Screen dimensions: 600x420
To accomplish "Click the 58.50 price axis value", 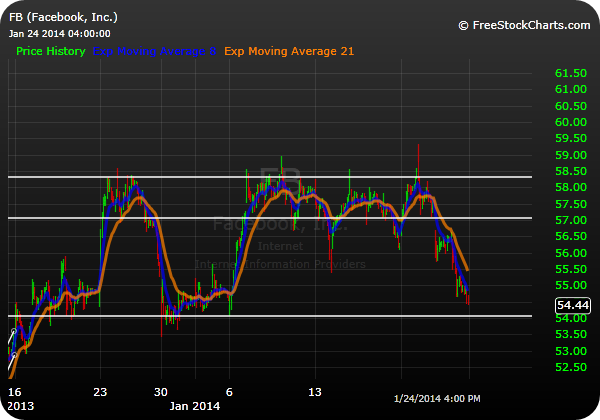I will click(571, 171).
